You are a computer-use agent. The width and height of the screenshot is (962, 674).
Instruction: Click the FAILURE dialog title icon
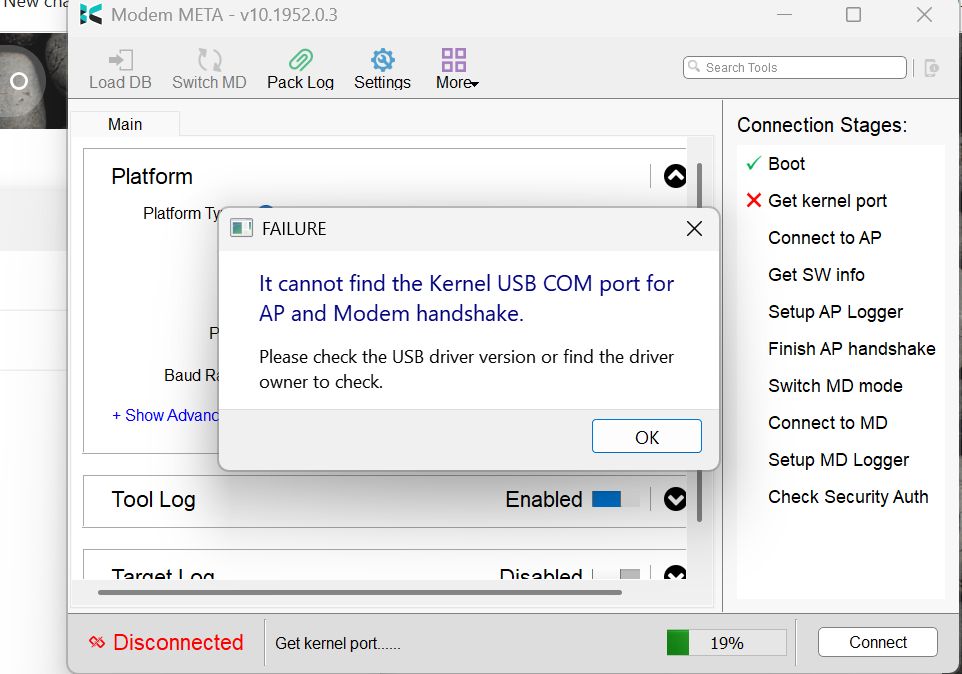point(241,229)
